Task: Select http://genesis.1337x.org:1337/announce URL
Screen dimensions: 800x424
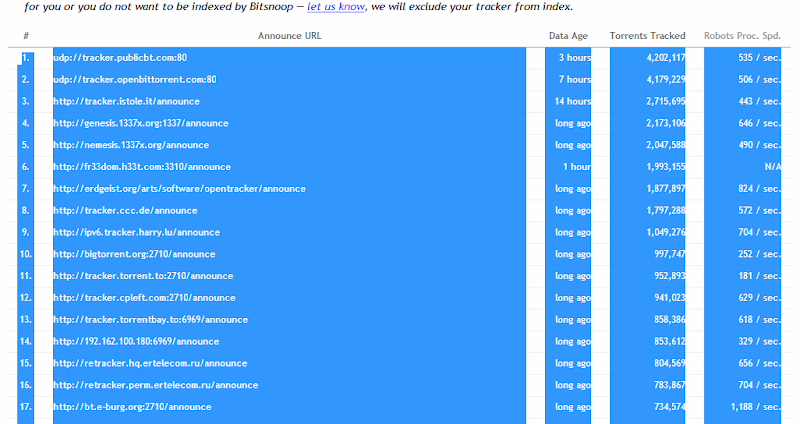Action: (x=141, y=123)
